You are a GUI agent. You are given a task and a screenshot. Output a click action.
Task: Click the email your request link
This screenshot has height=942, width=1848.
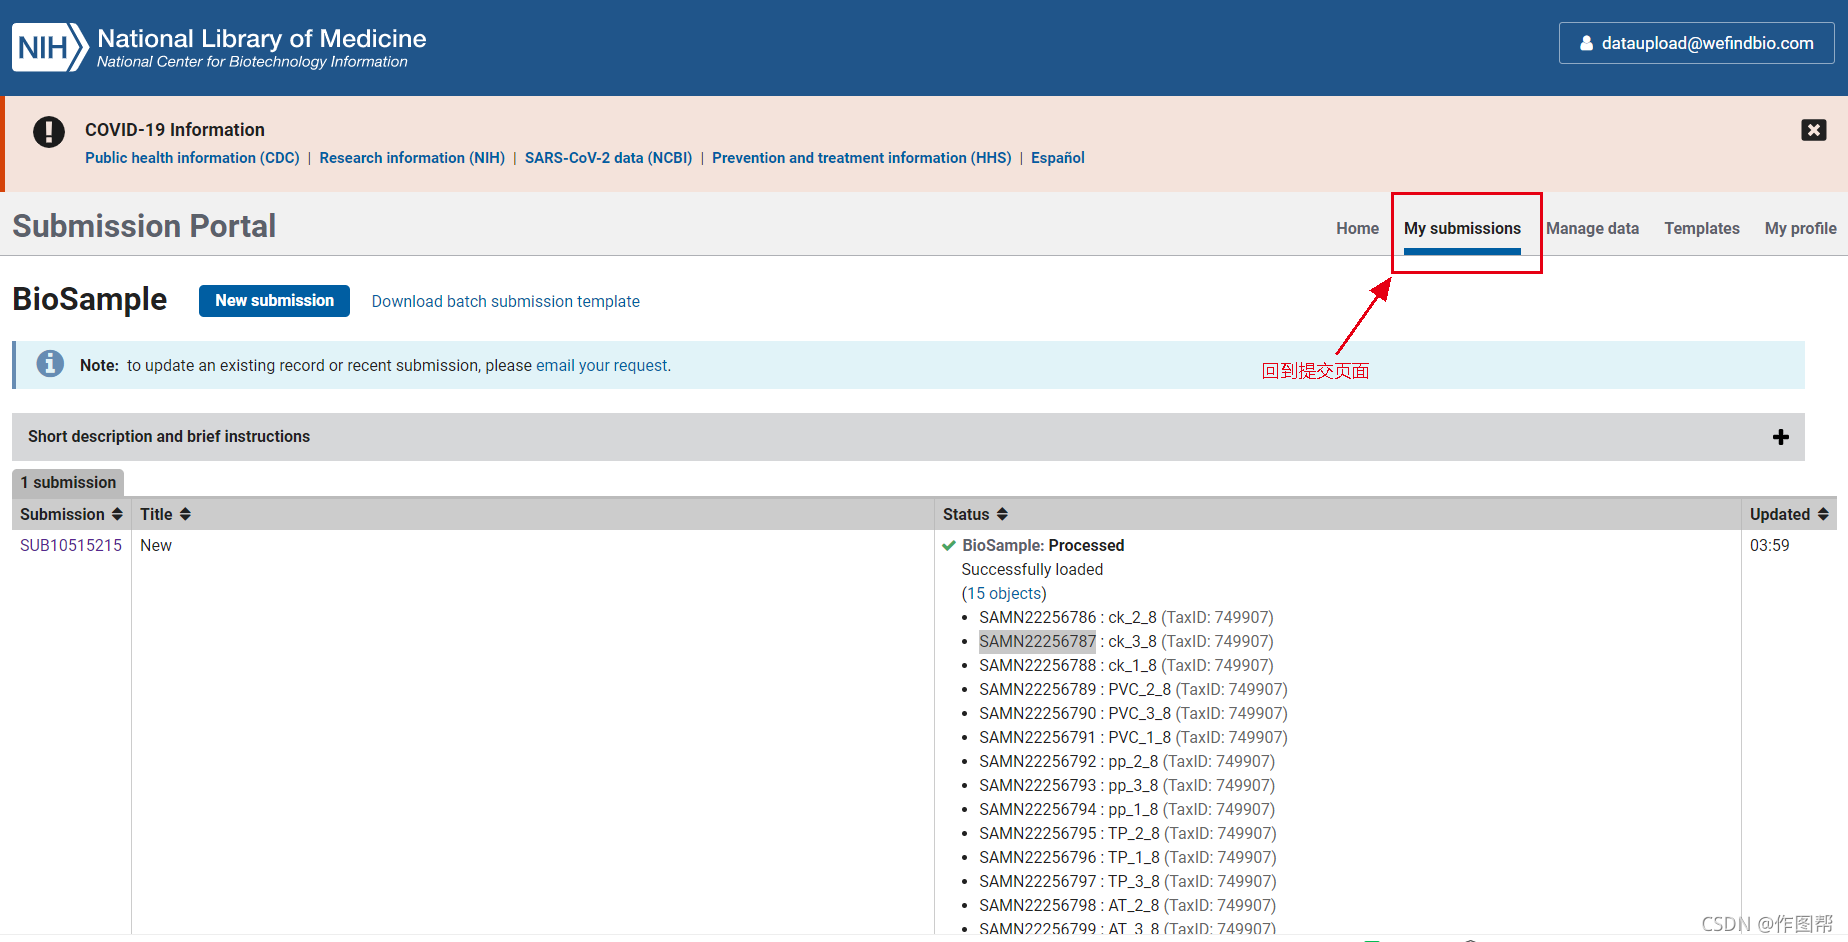pos(602,365)
